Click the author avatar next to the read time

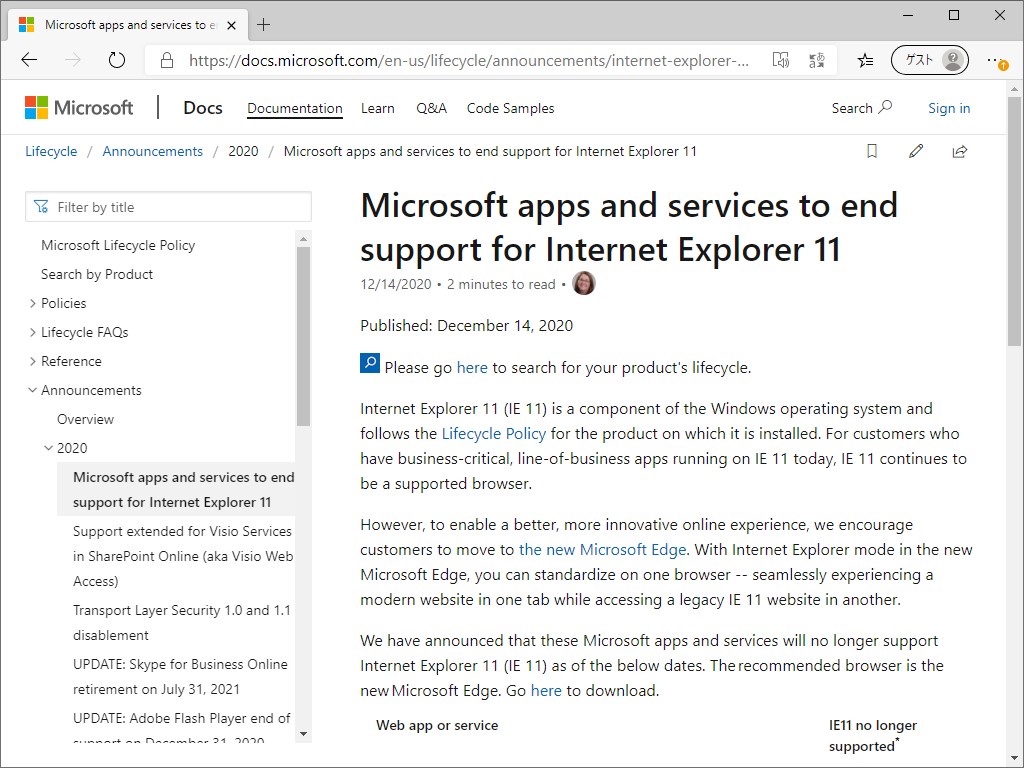[x=583, y=283]
